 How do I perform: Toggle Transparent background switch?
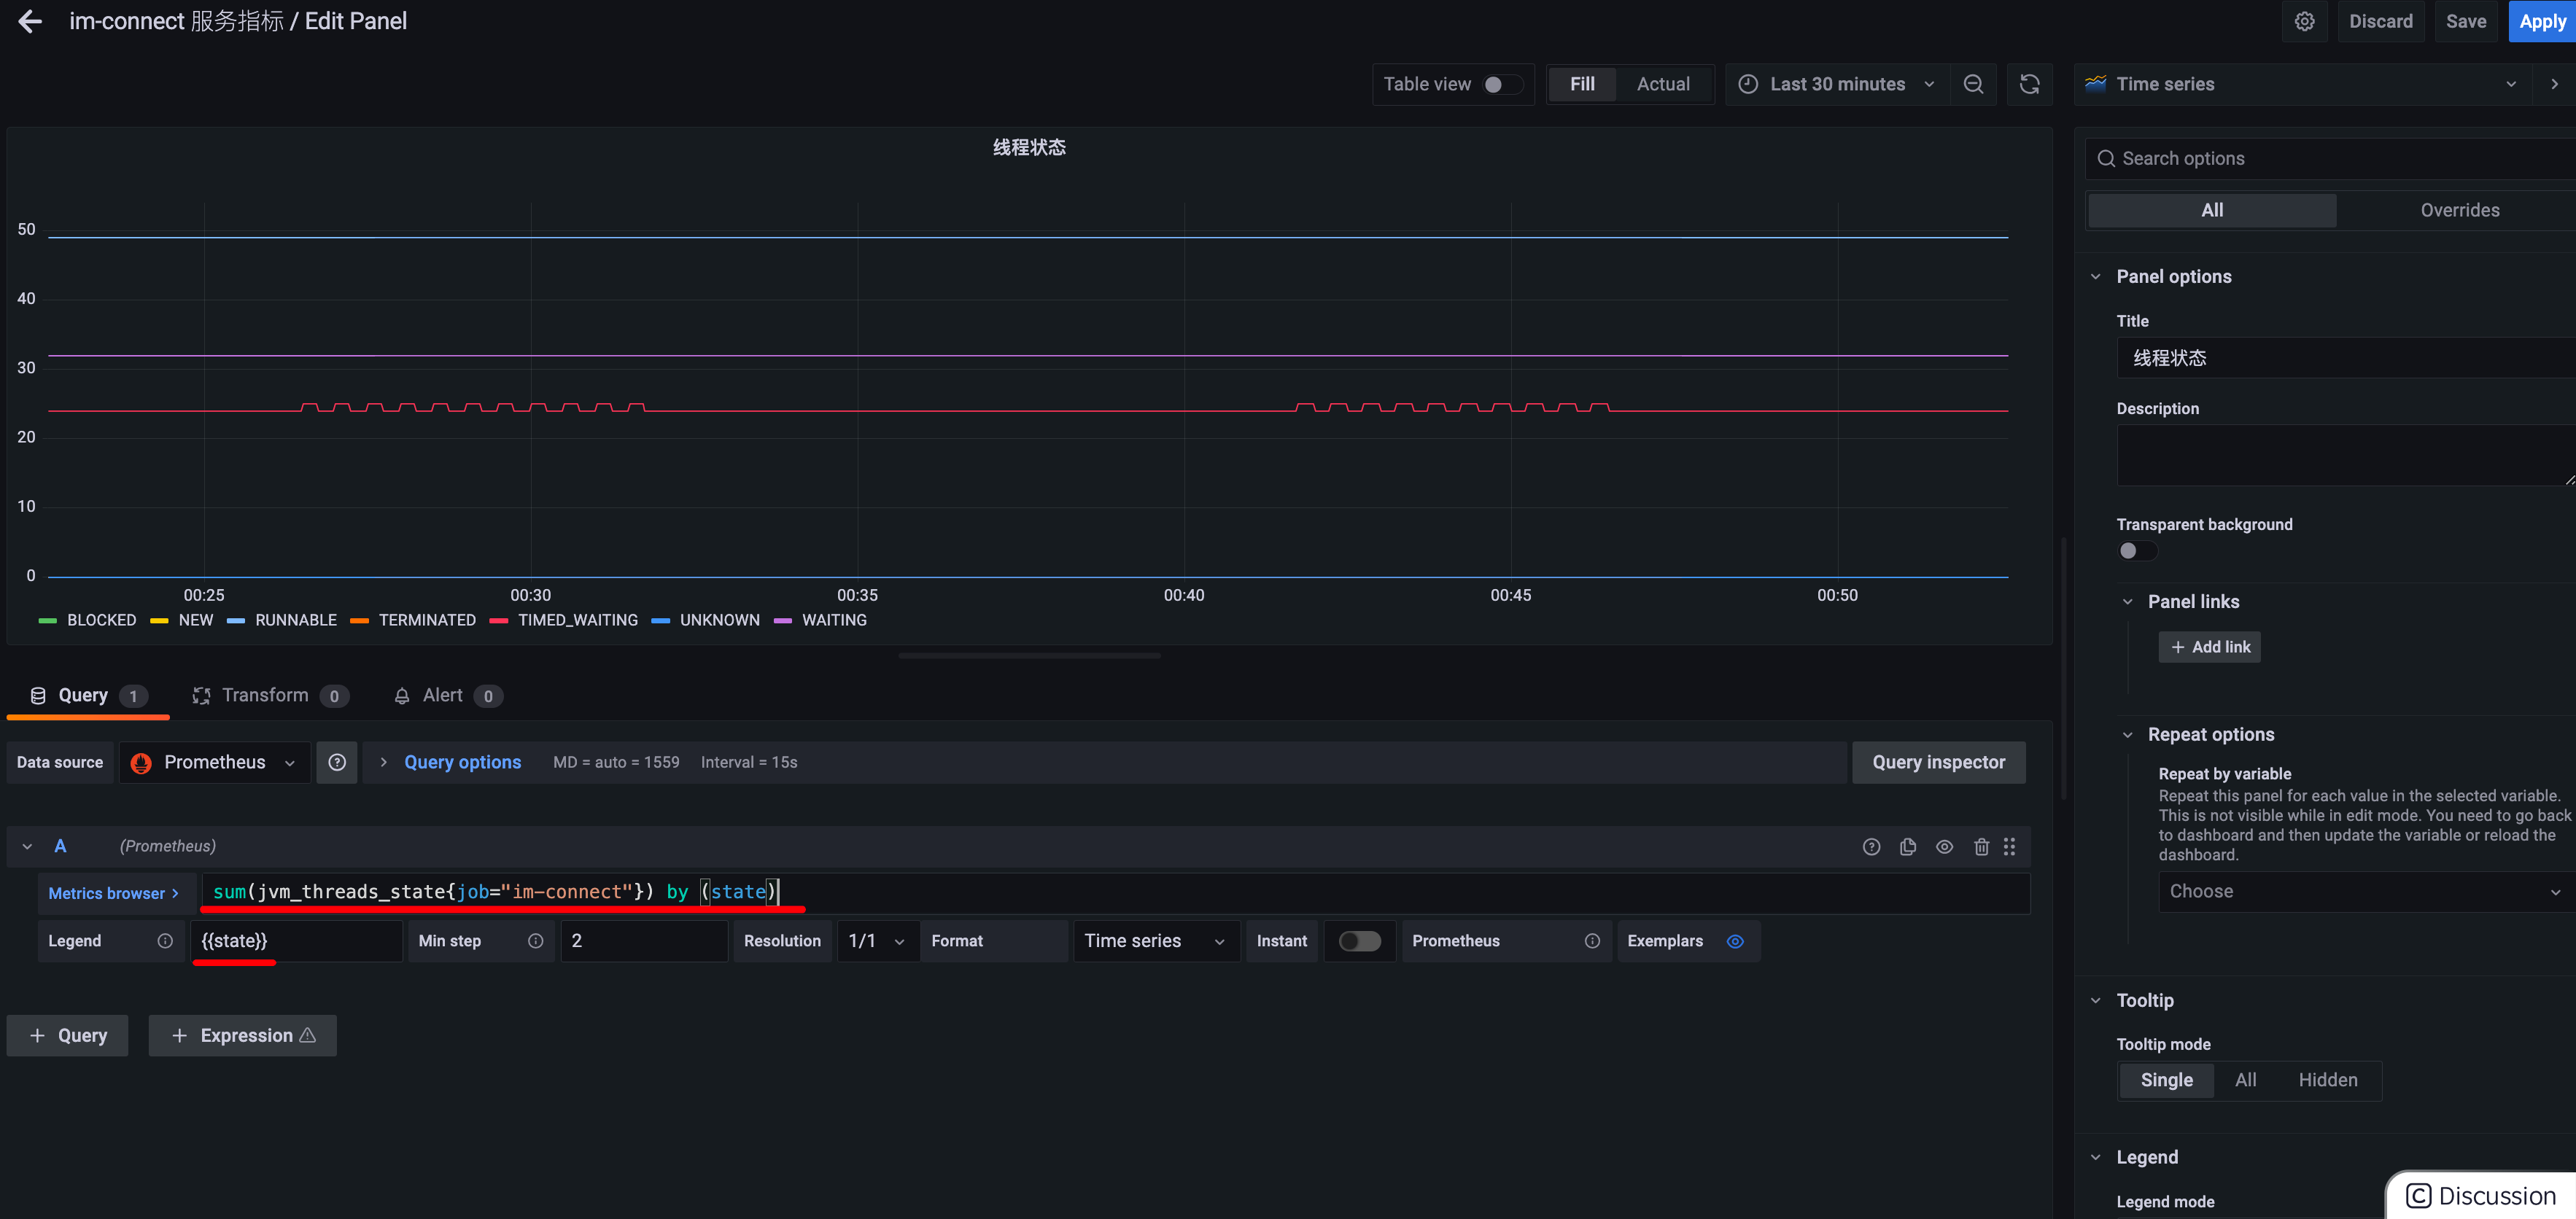[2136, 550]
